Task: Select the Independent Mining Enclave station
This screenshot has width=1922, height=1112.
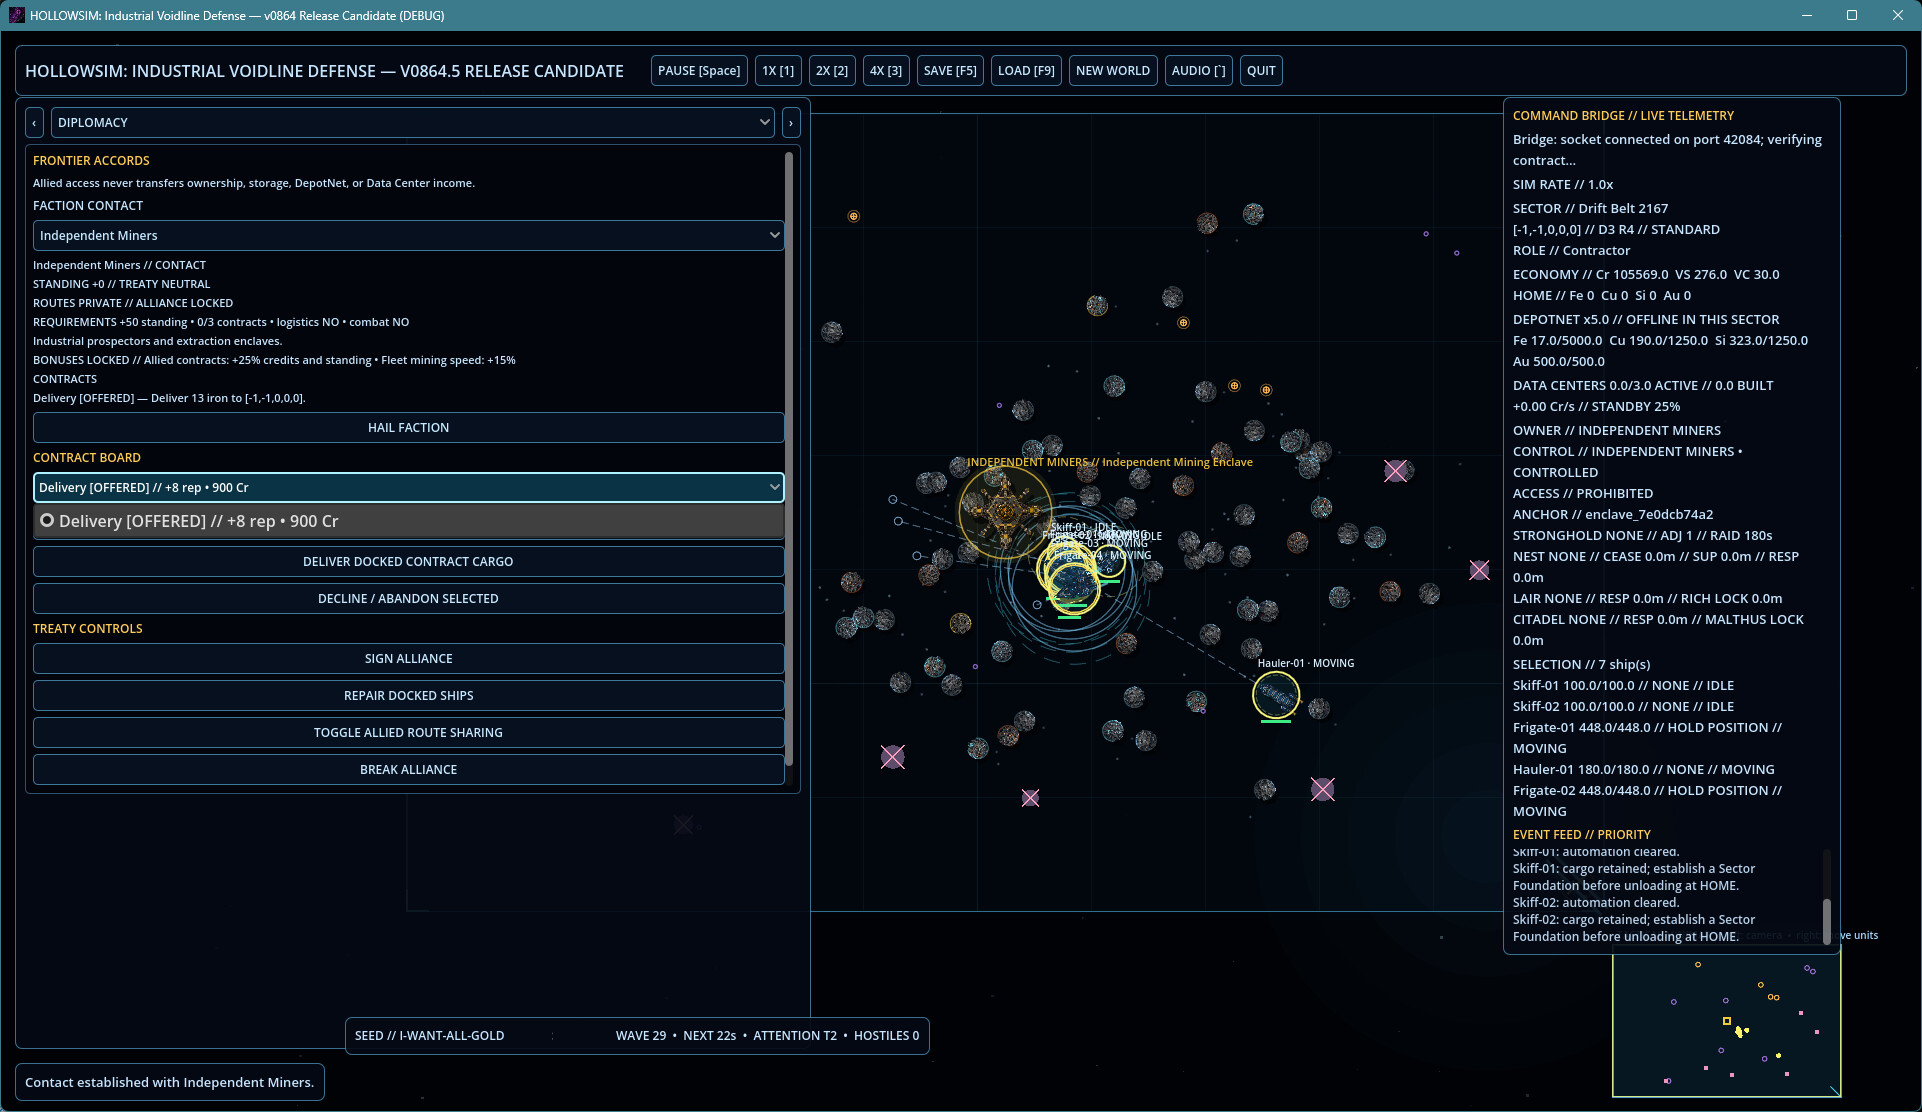Action: click(x=1005, y=511)
